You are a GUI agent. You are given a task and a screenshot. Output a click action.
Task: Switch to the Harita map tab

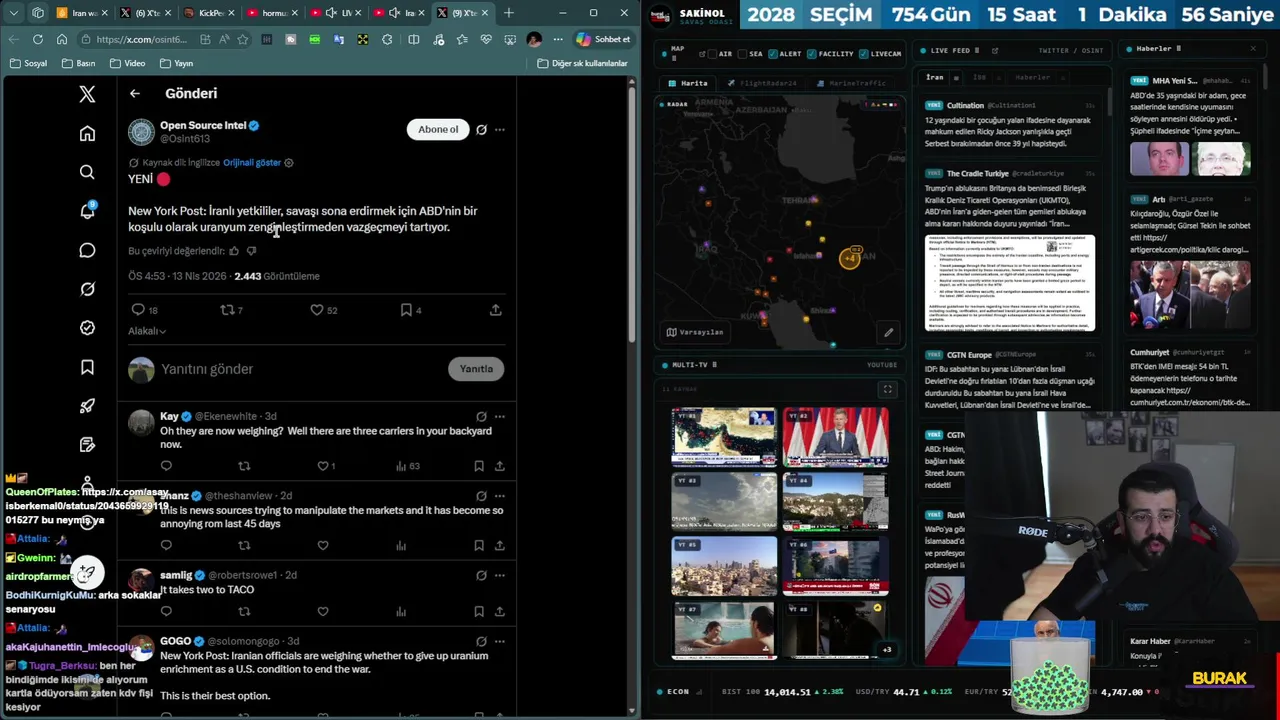tap(688, 83)
